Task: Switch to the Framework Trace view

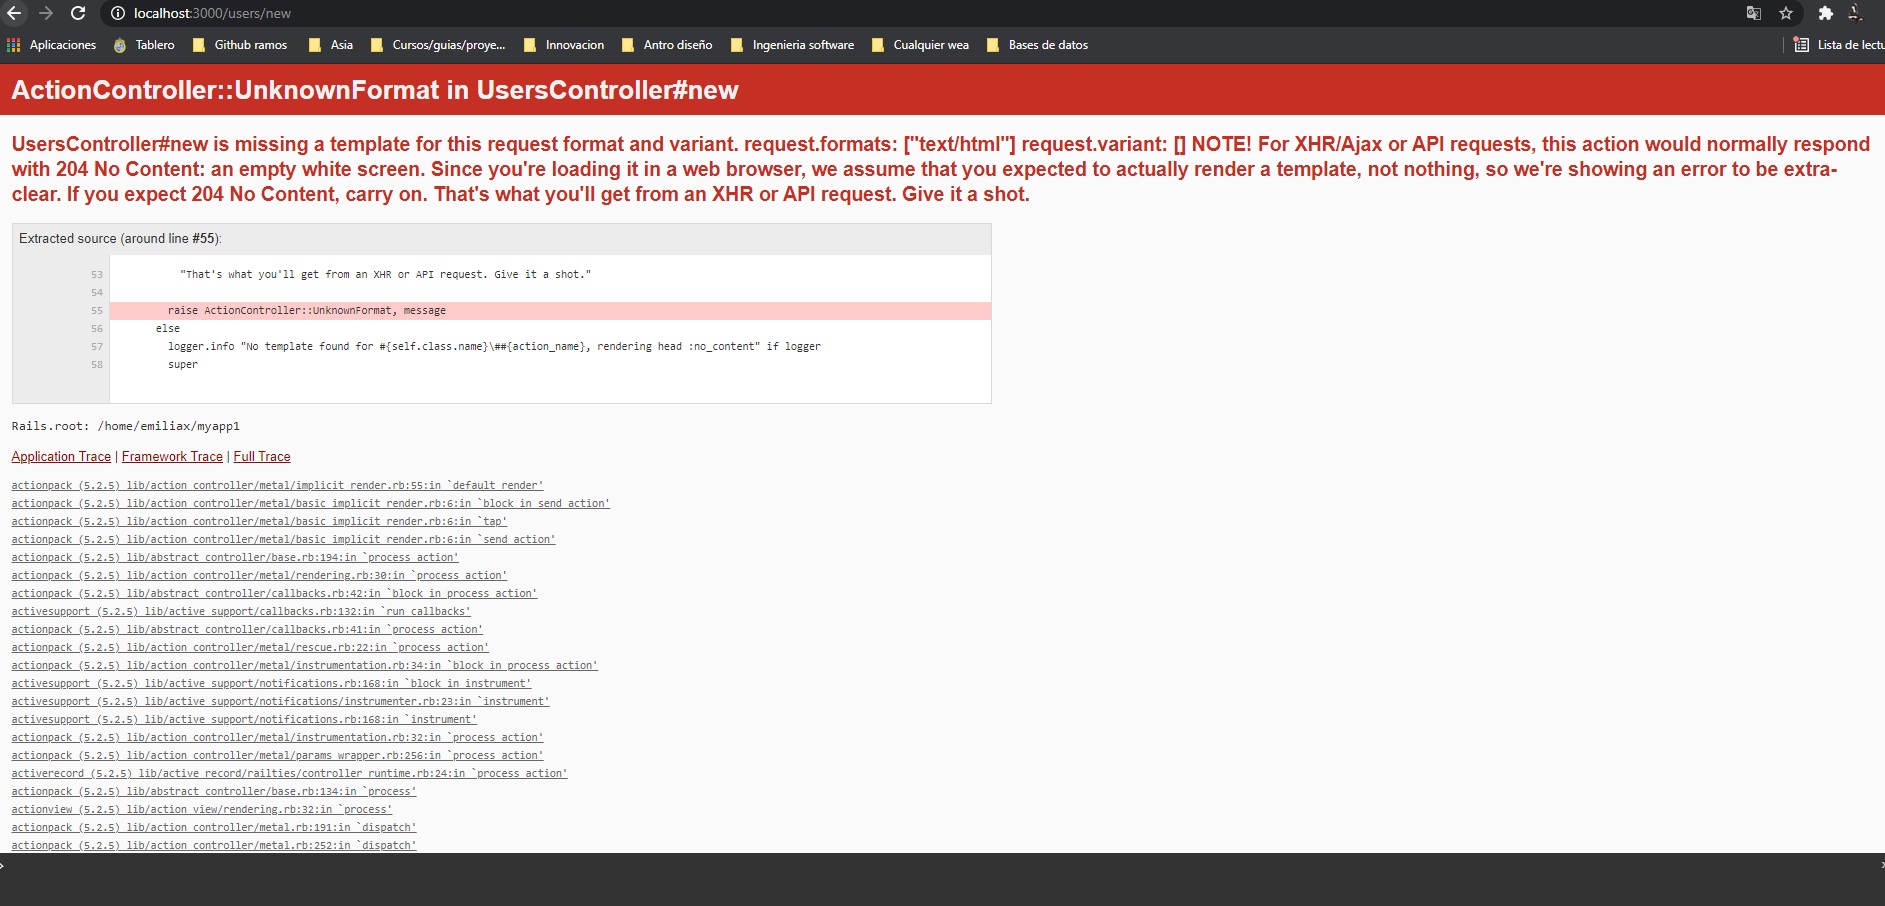Action: [x=171, y=457]
